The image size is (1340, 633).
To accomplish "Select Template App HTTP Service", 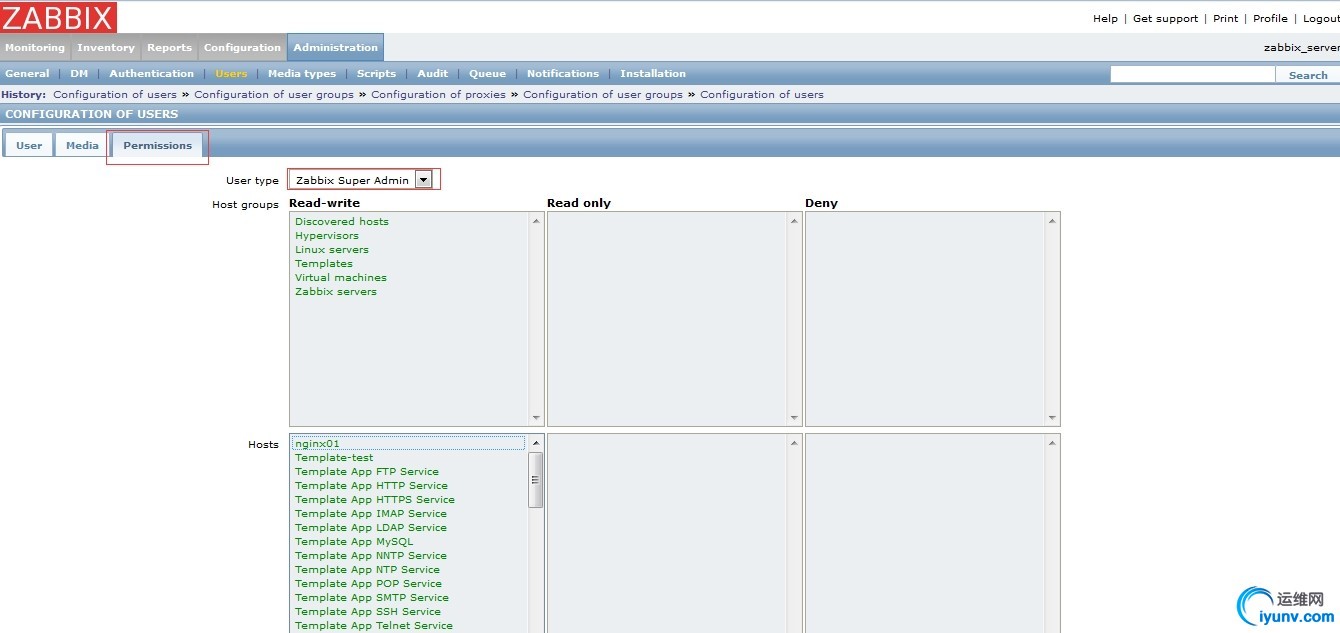I will 371,486.
